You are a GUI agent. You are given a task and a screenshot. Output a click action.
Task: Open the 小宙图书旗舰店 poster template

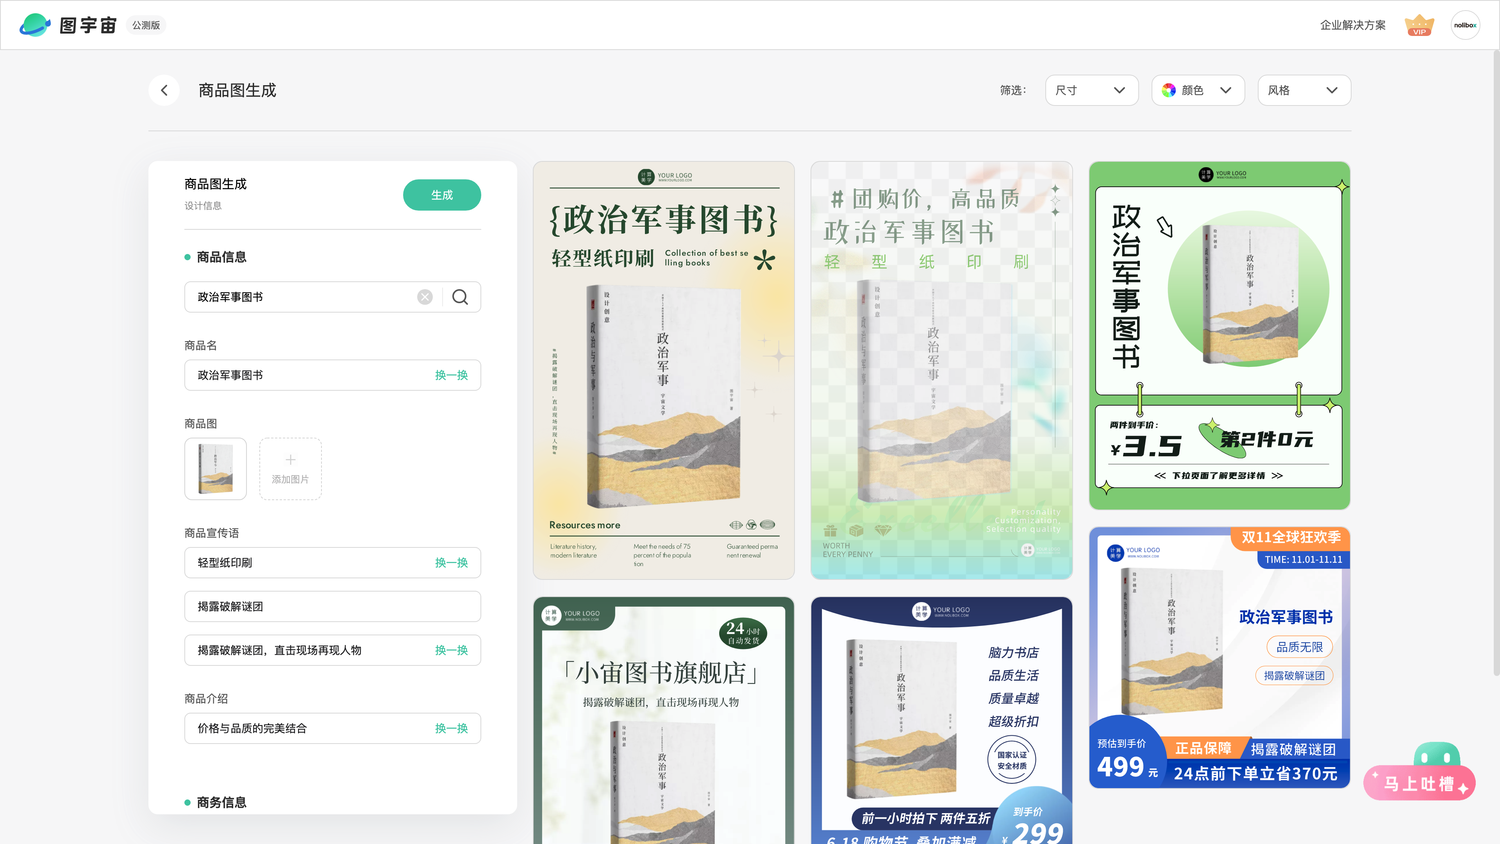664,720
